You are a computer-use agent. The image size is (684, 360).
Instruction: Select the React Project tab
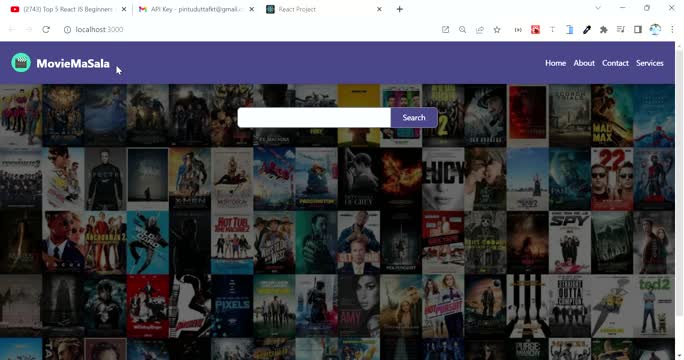point(324,9)
